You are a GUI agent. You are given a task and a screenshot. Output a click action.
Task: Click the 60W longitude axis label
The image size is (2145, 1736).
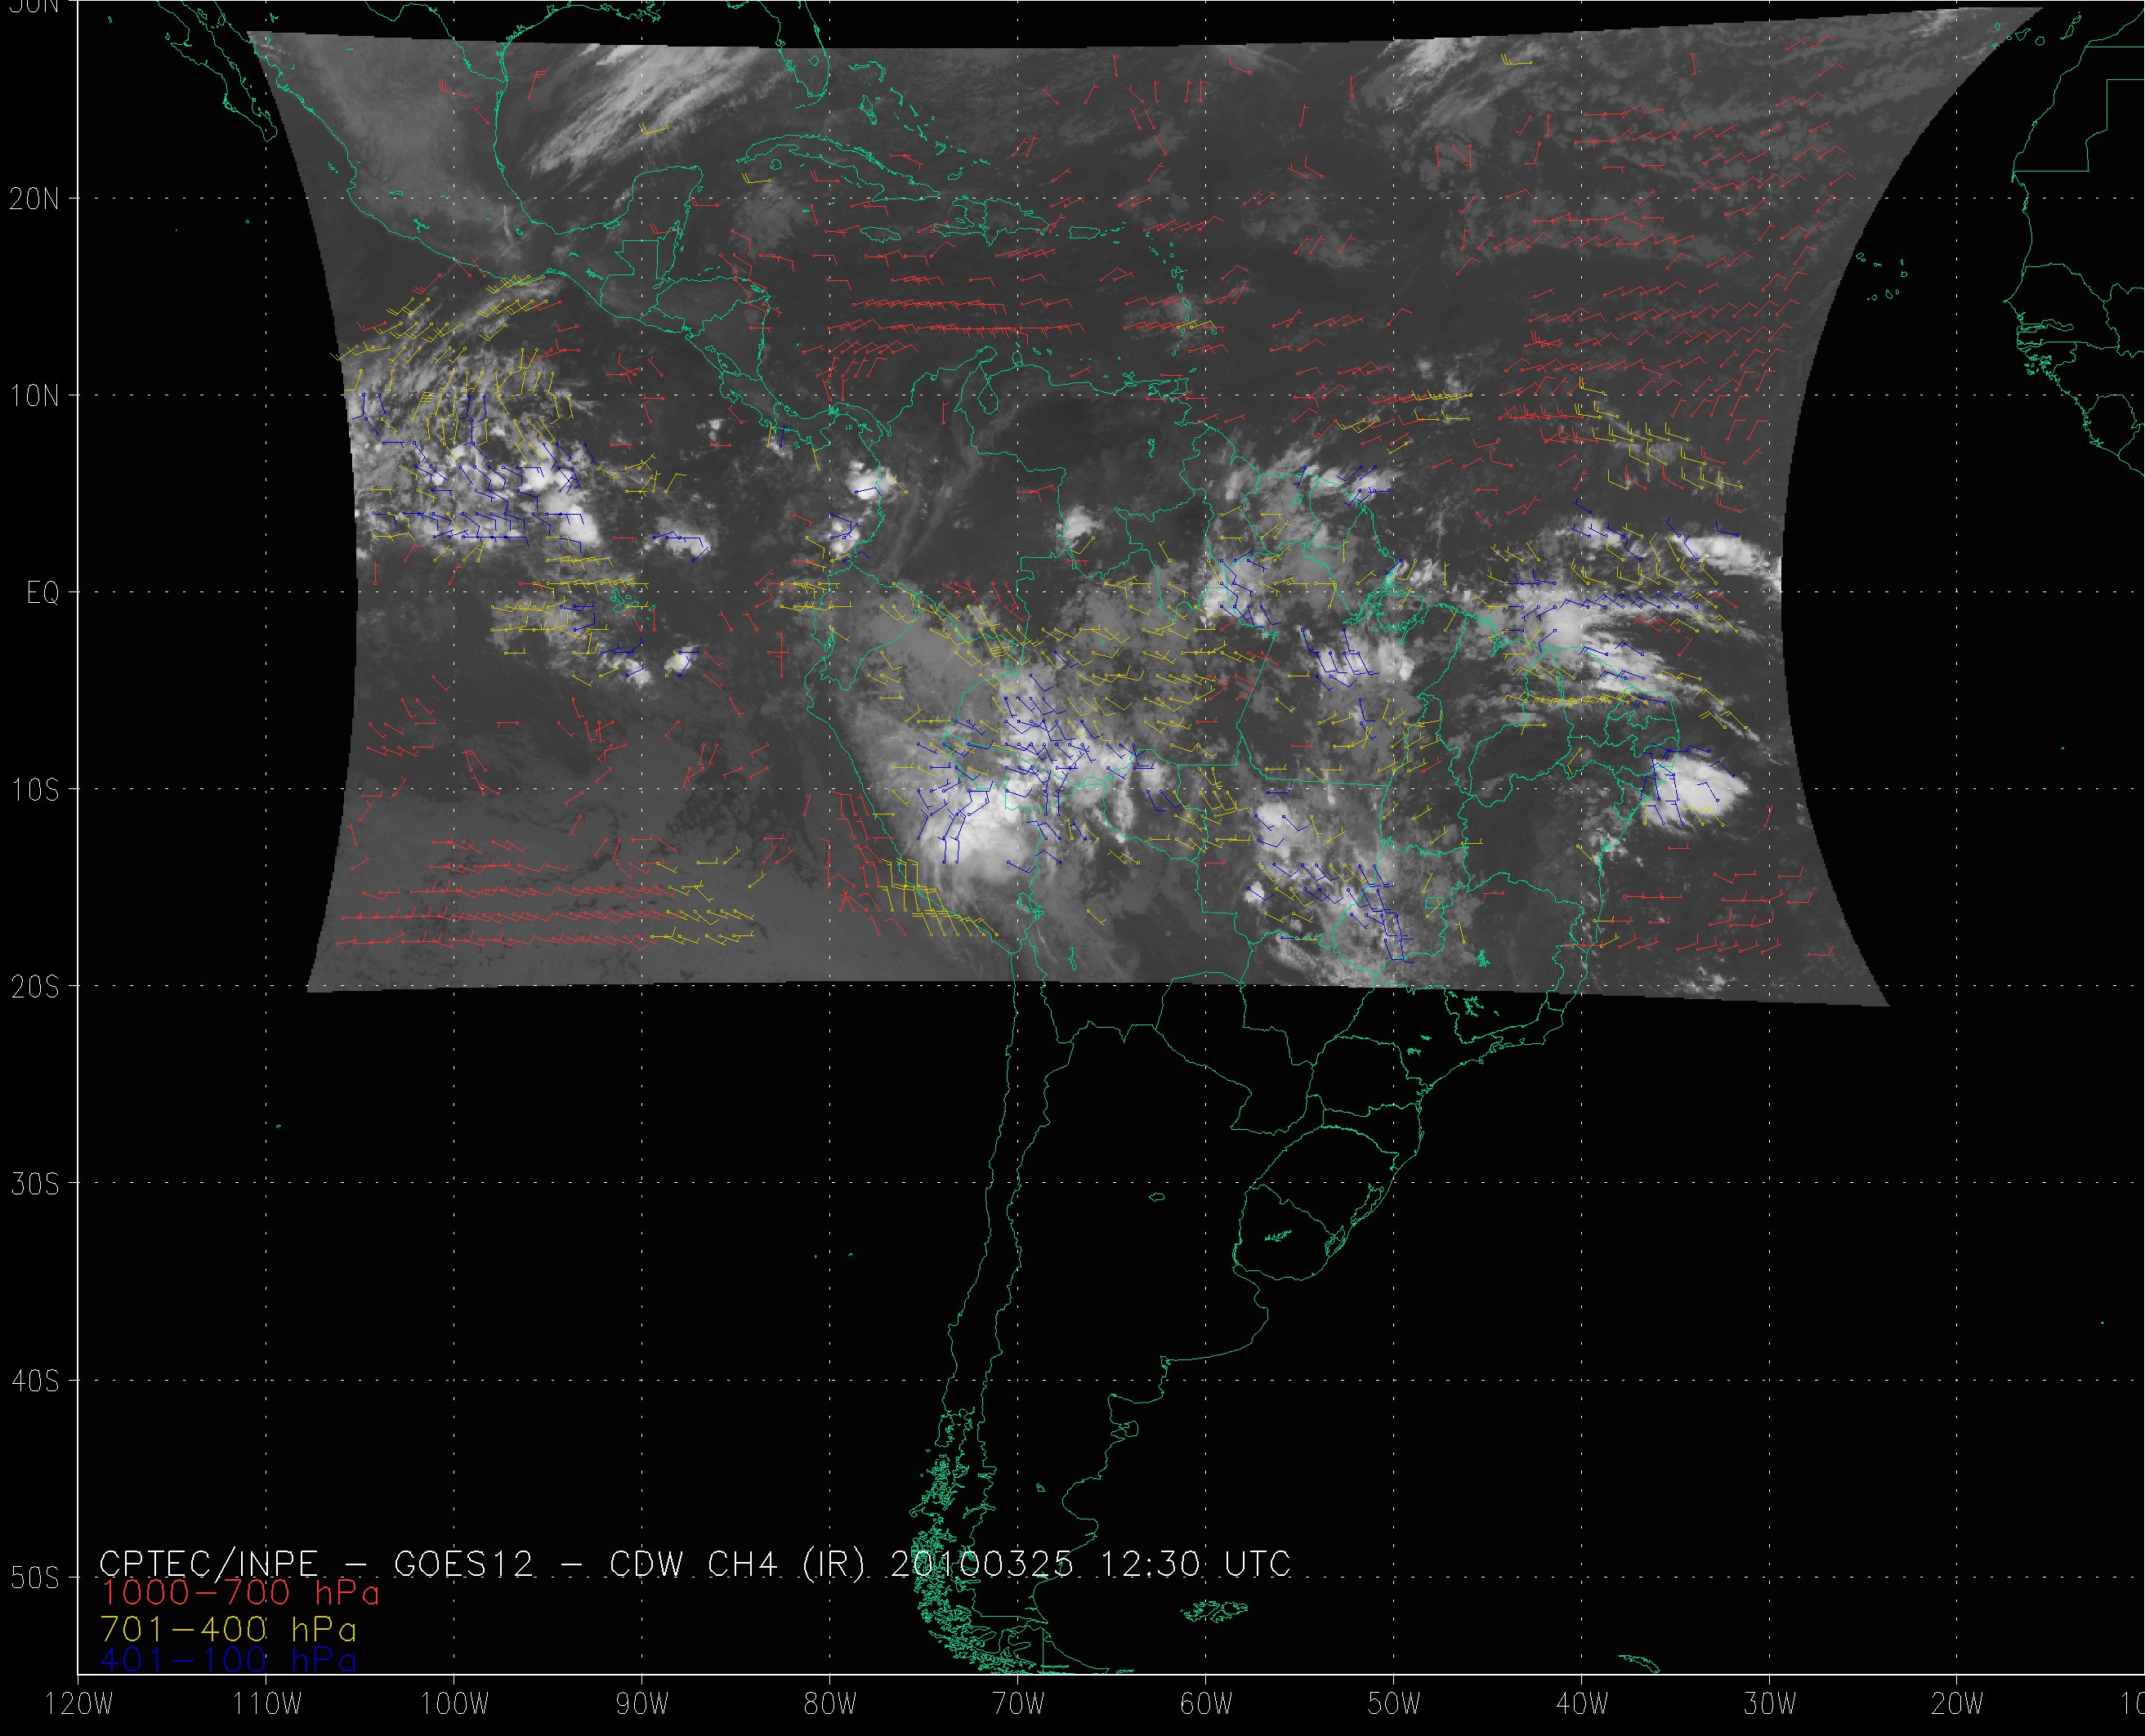pos(1206,1705)
